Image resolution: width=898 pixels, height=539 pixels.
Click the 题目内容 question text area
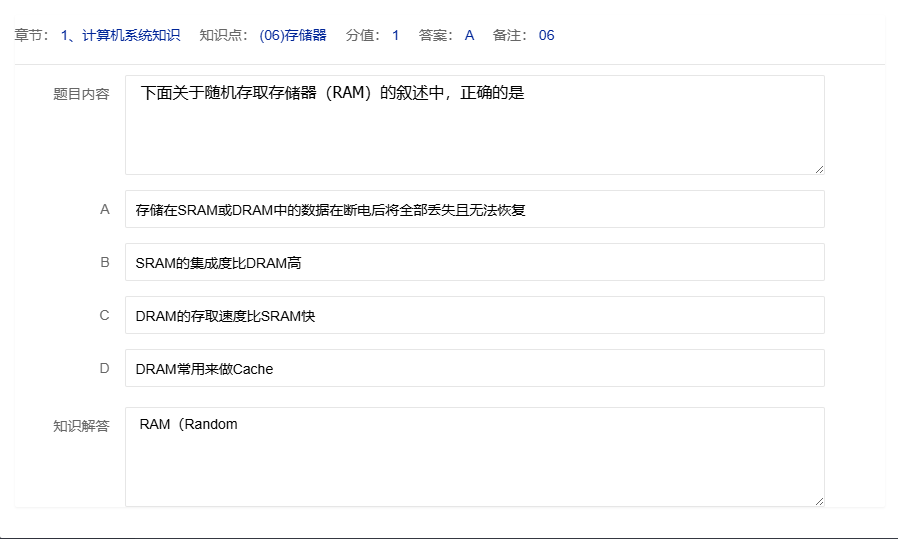(x=474, y=125)
